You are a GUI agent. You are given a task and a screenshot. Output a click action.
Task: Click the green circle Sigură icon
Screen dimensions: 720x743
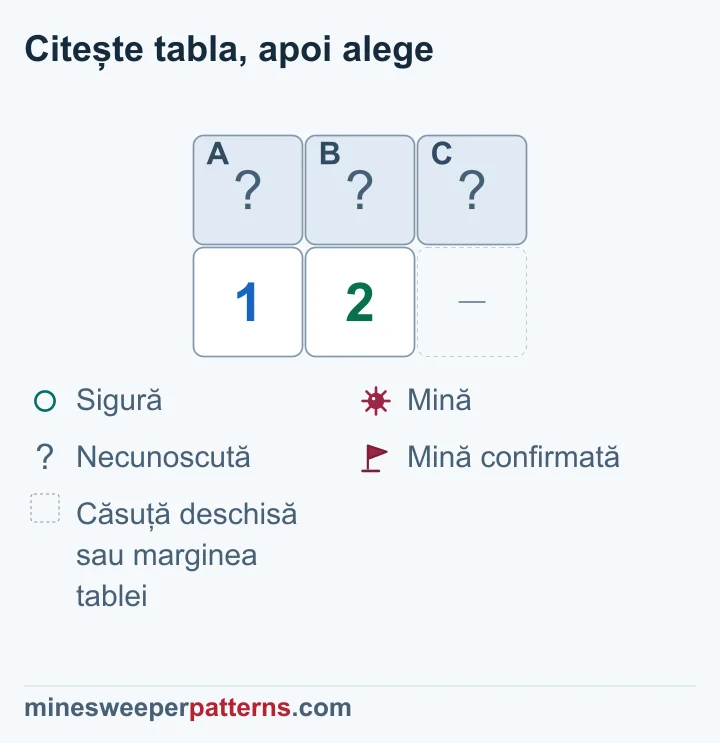(45, 401)
